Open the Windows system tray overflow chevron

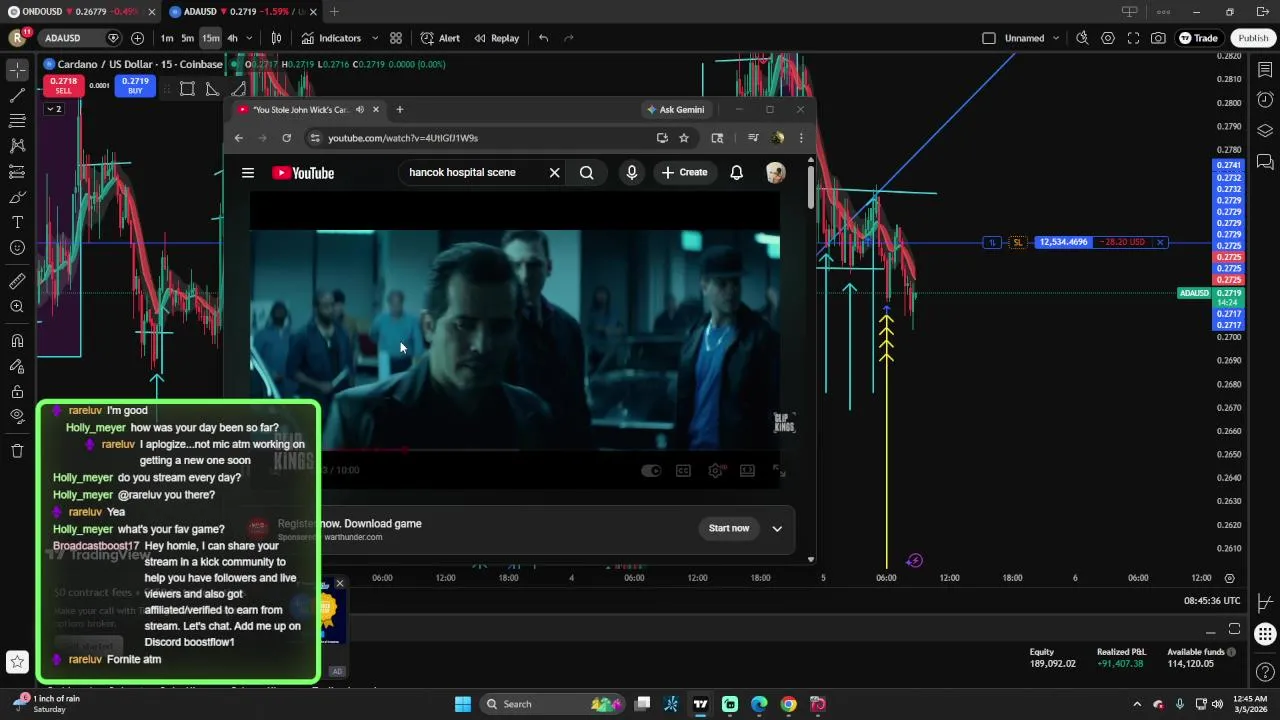click(1136, 704)
